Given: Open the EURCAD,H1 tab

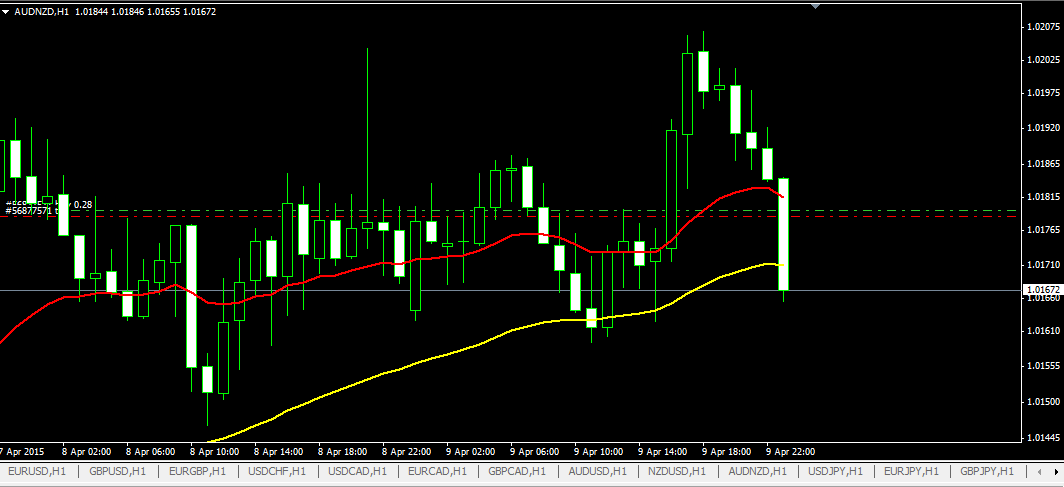Looking at the screenshot, I should click(437, 471).
